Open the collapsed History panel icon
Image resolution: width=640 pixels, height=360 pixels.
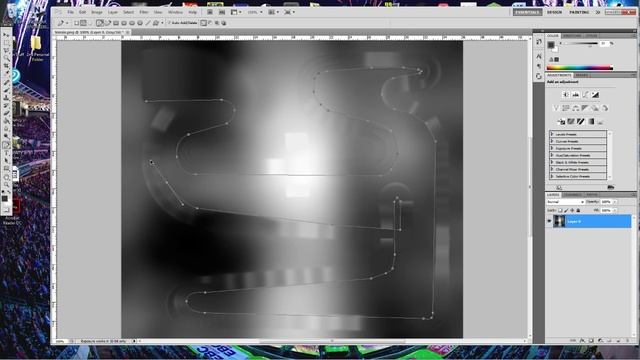[539, 42]
